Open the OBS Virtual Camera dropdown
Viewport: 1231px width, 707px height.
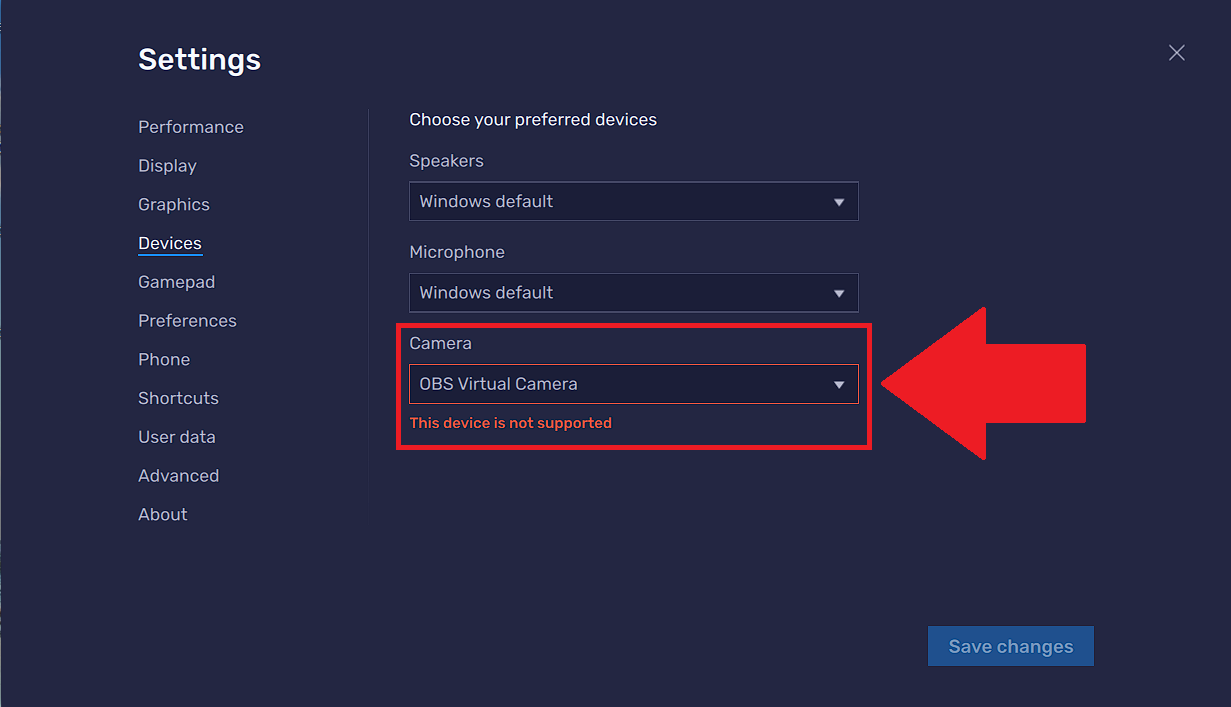click(634, 384)
